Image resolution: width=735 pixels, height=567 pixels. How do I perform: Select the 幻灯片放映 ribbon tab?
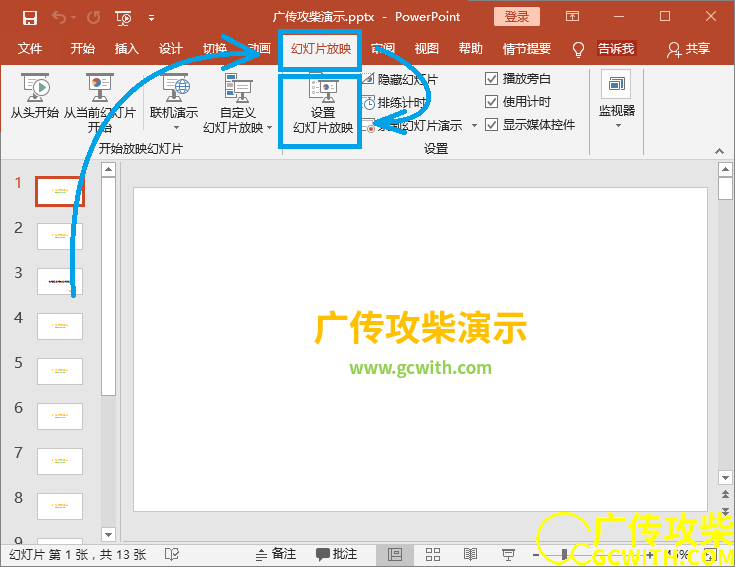[321, 48]
